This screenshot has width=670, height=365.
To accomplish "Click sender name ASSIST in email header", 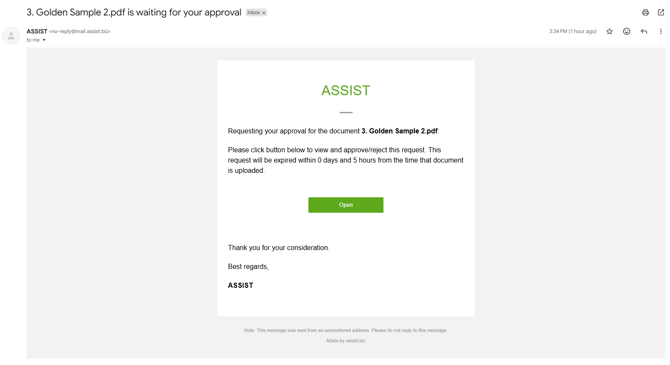I will (37, 31).
